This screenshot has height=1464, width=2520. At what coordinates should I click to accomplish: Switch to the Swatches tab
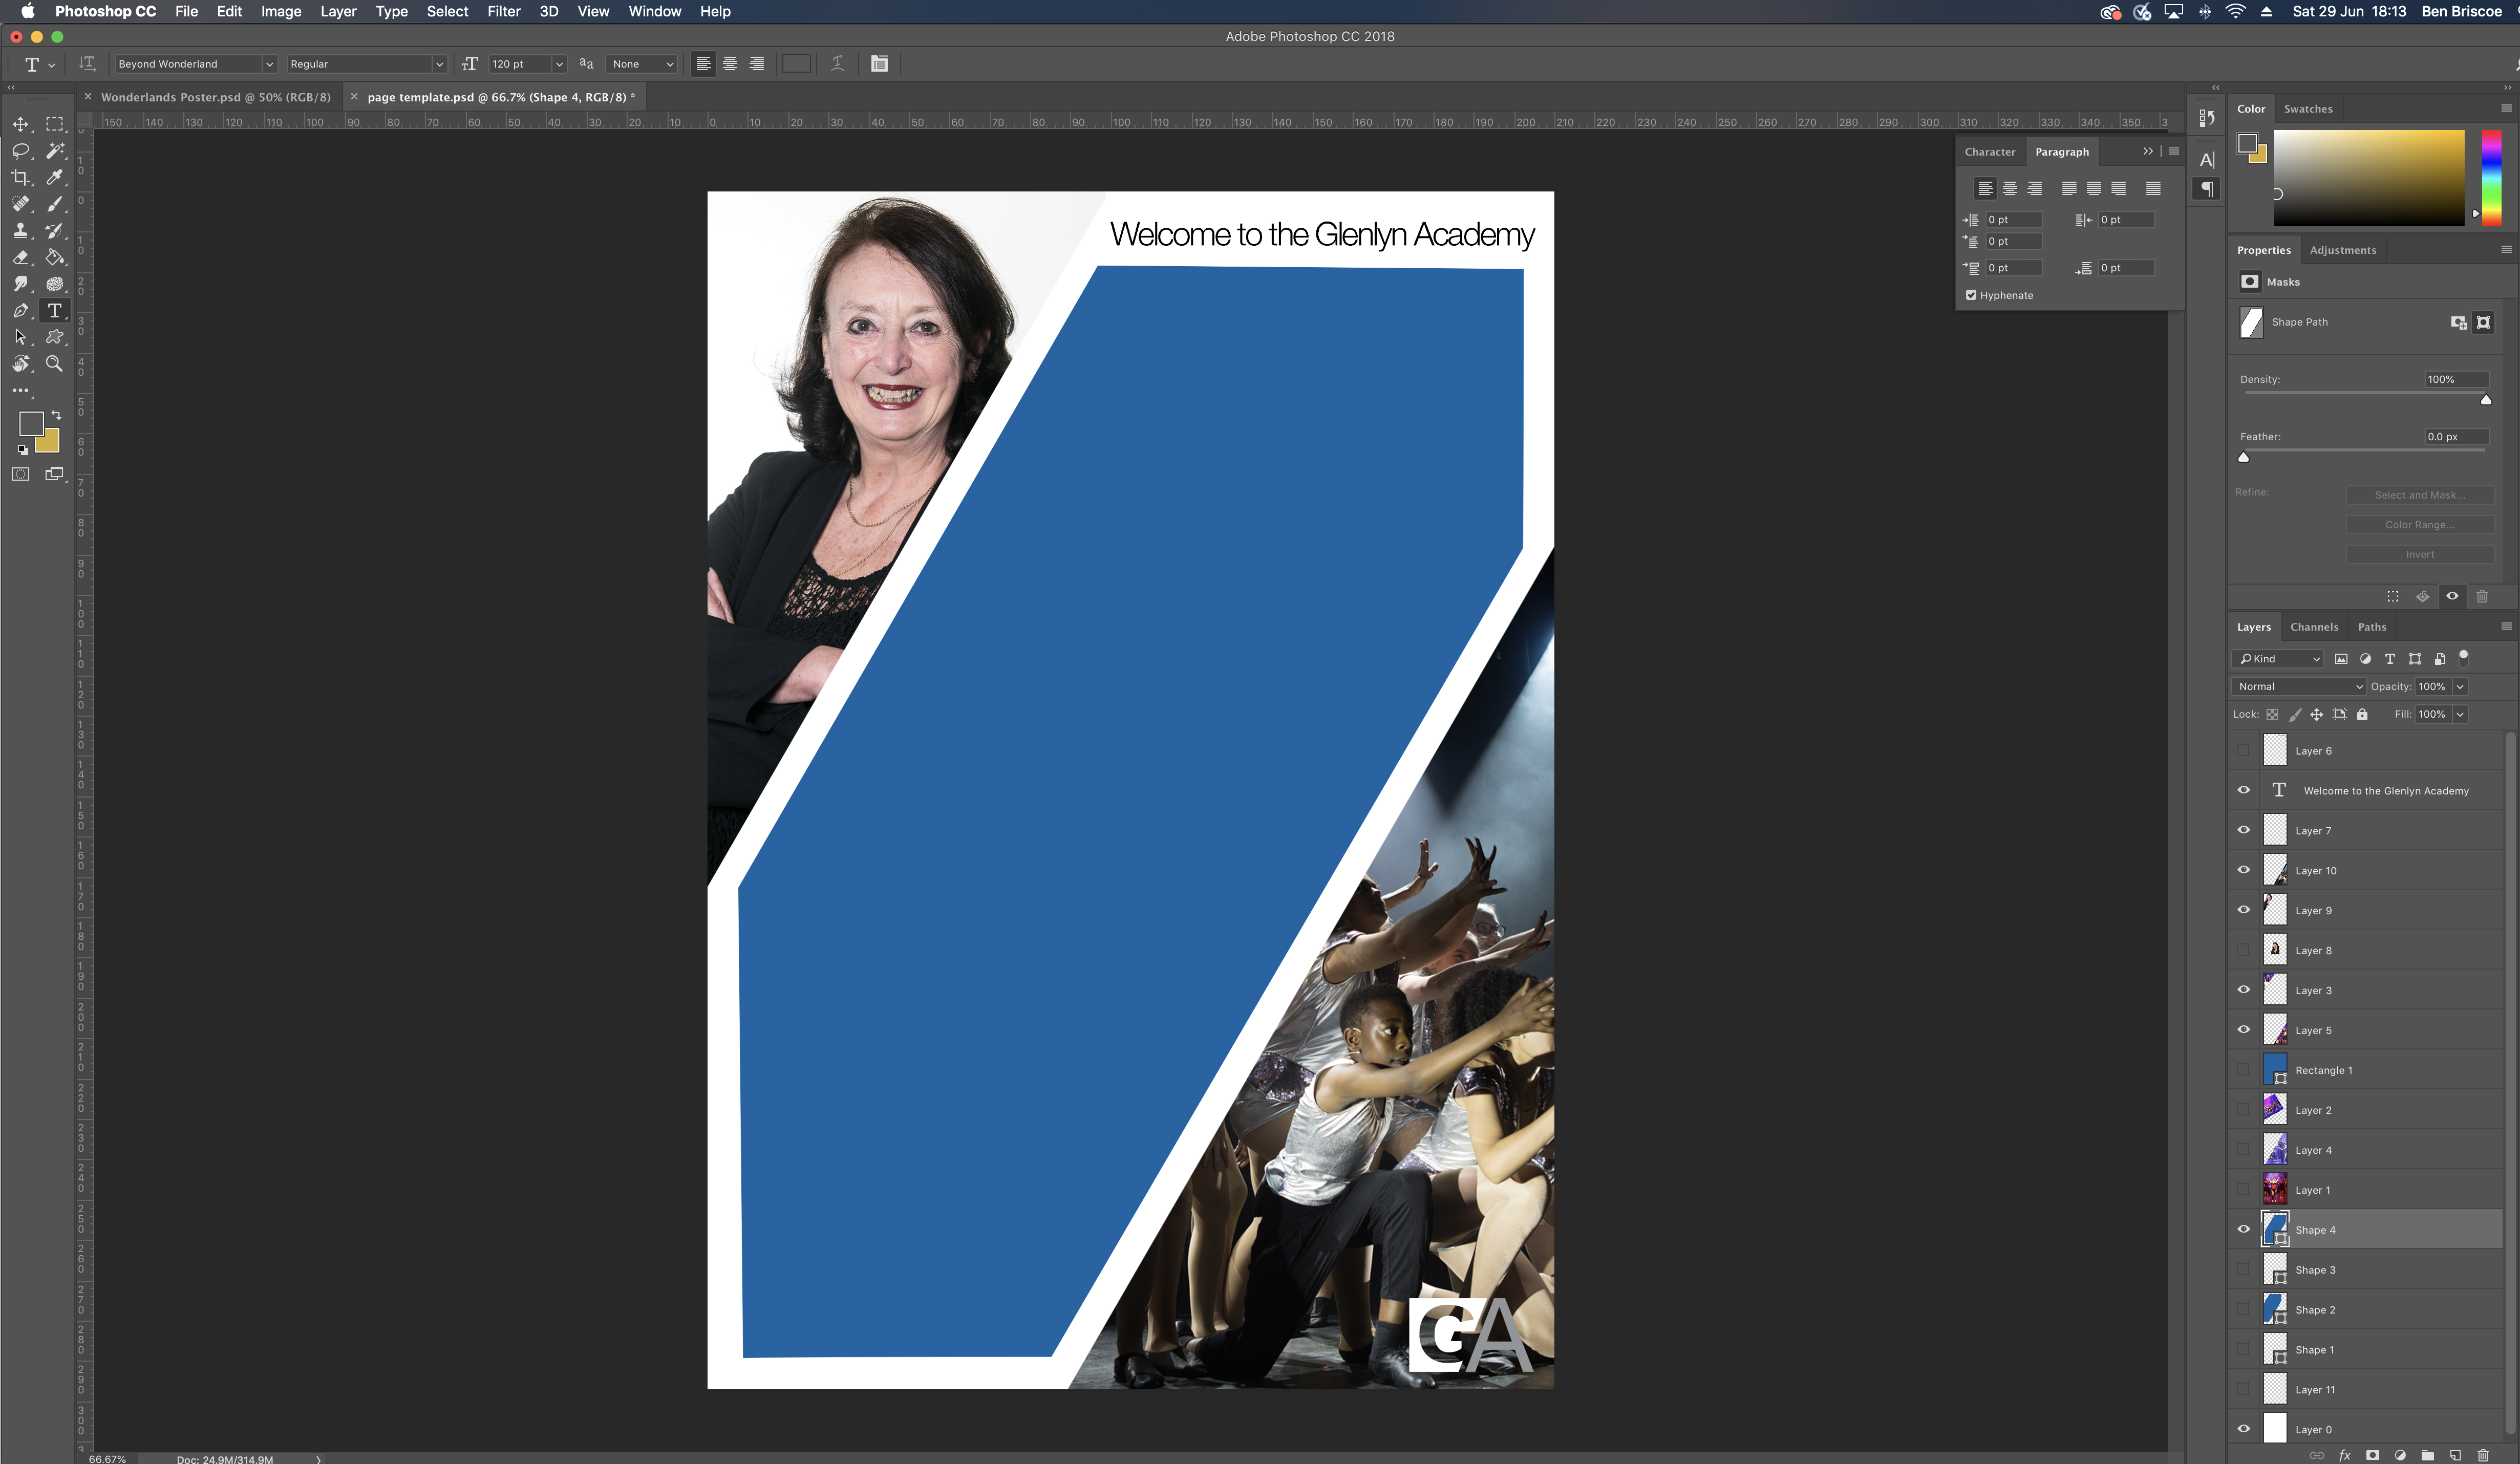[2308, 109]
